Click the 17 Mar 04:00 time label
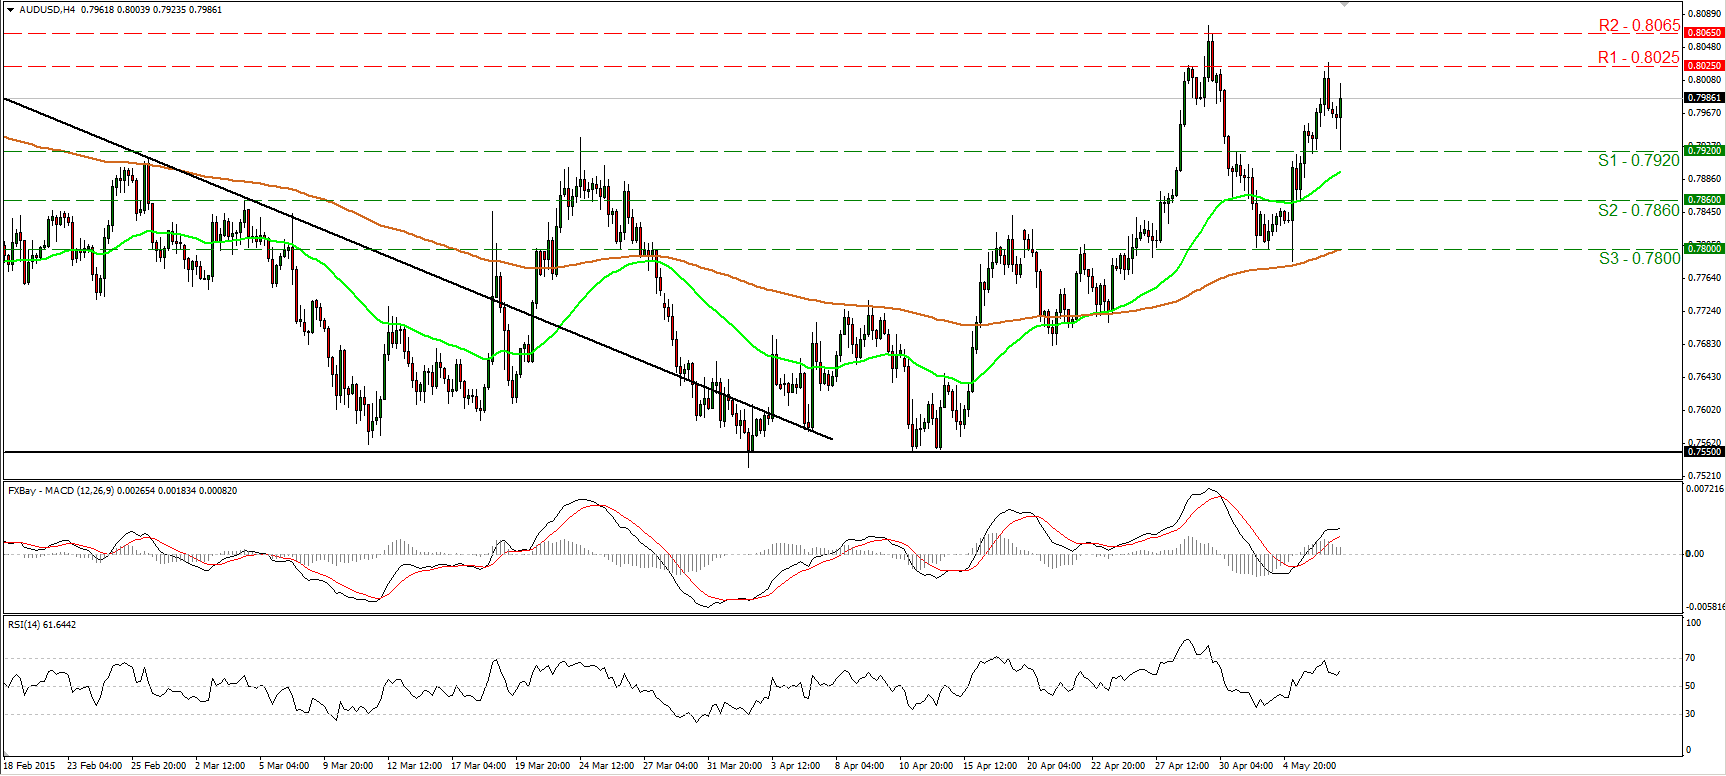The image size is (1726, 776). pos(478,766)
